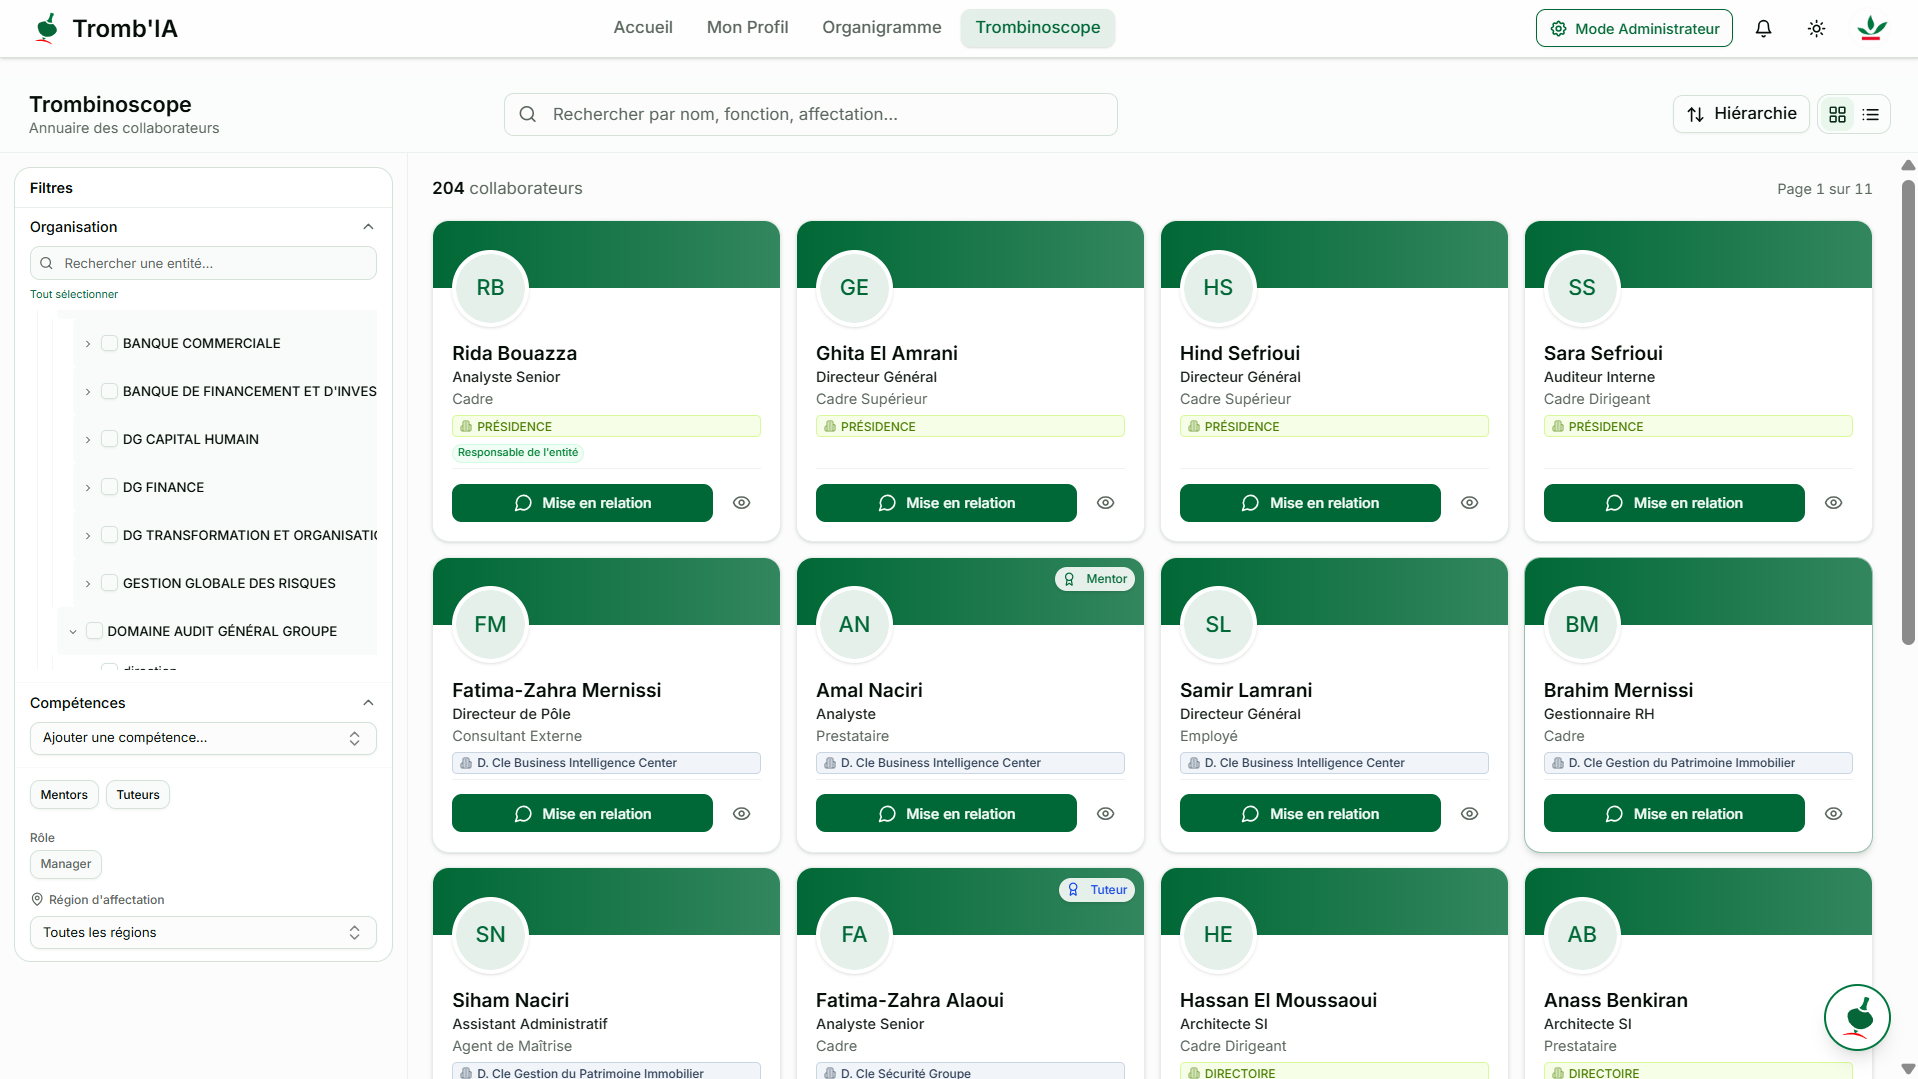Image resolution: width=1918 pixels, height=1079 pixels.
Task: Collapse the Organisation filter section
Action: (x=368, y=227)
